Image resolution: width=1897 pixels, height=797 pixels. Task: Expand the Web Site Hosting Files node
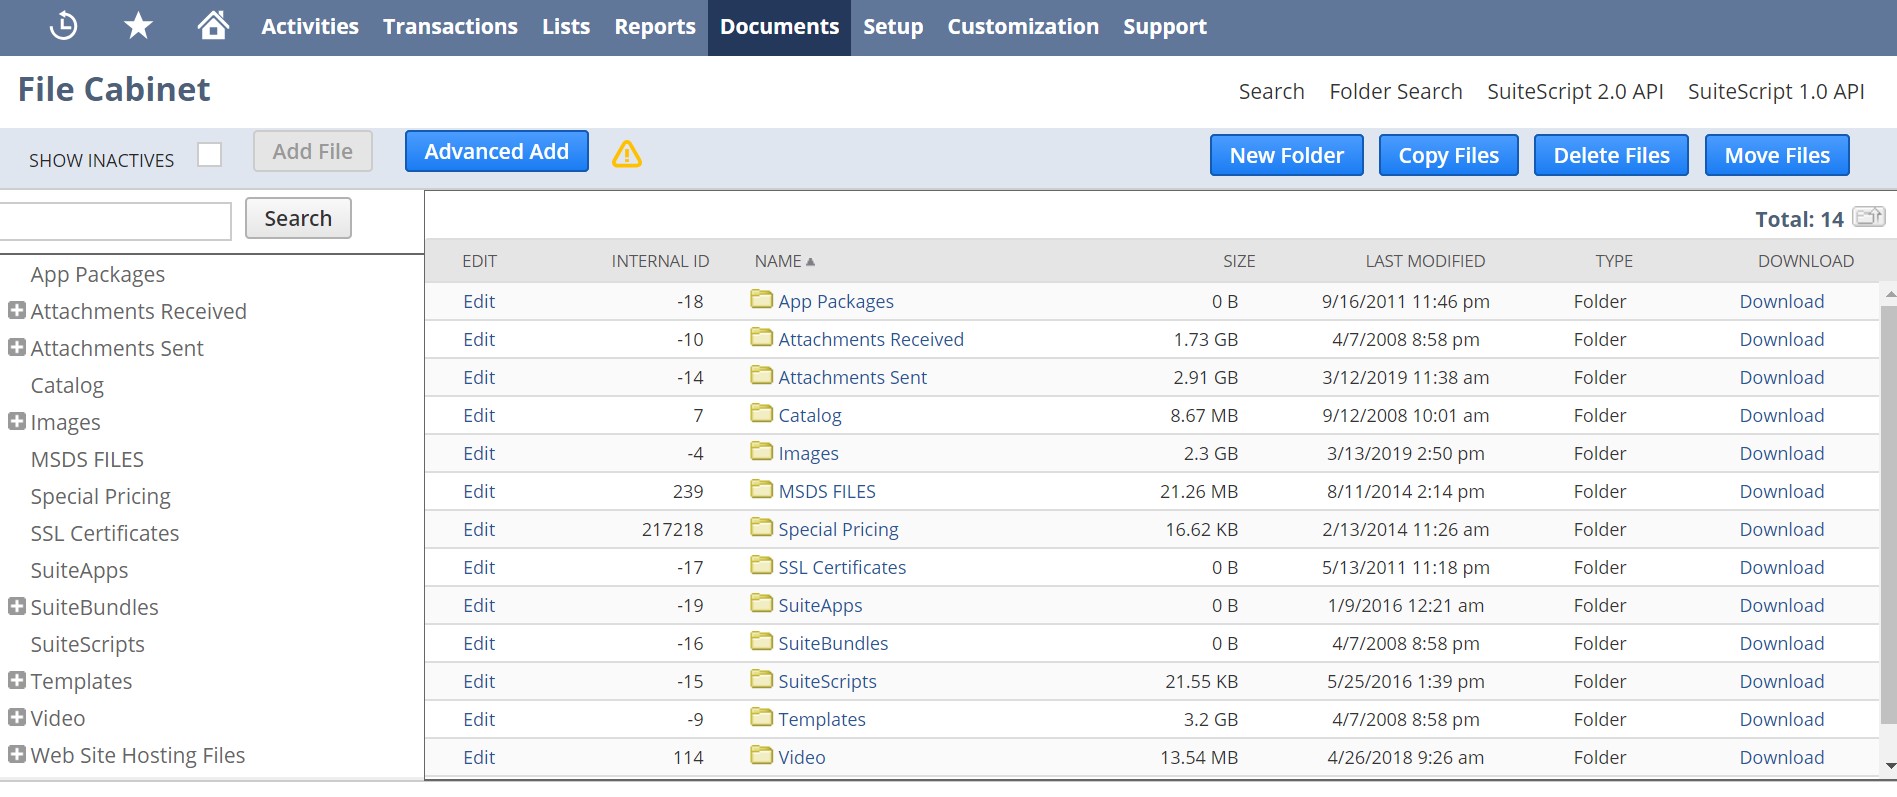17,755
